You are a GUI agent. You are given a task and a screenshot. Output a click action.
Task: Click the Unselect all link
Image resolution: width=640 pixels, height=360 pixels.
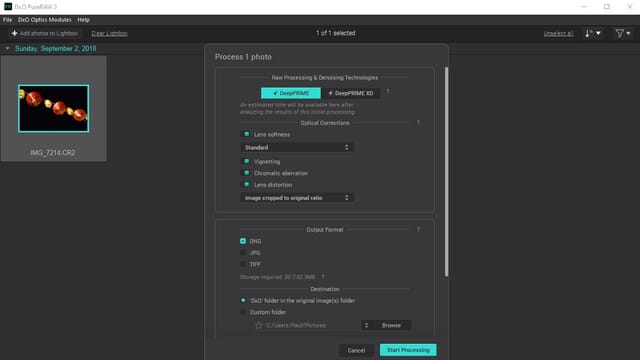pyautogui.click(x=558, y=33)
